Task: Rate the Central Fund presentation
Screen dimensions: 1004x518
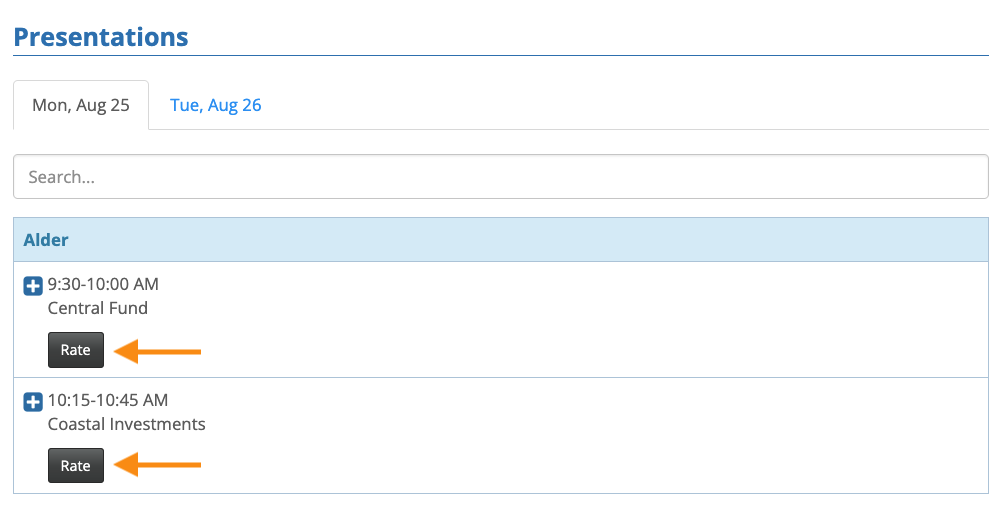Action: point(76,350)
